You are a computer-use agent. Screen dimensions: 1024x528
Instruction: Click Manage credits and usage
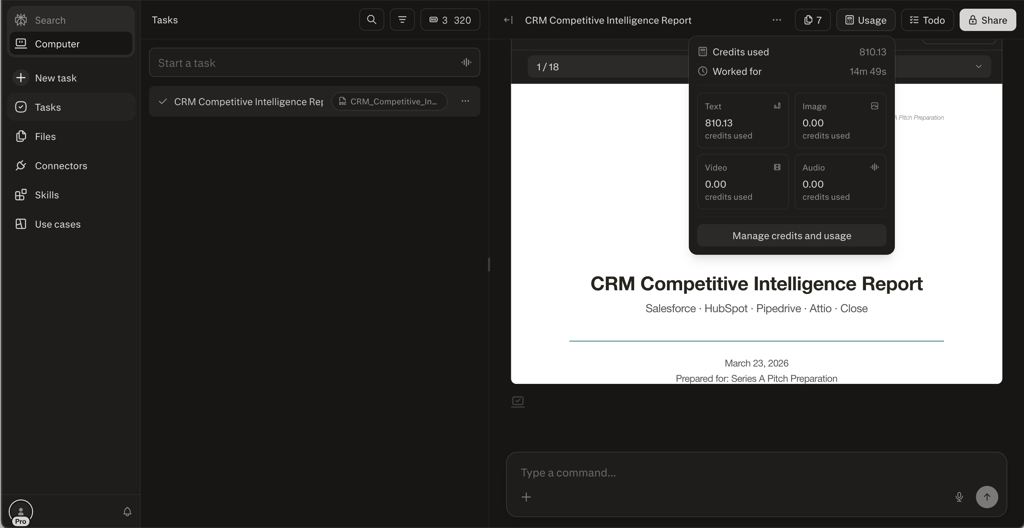pos(792,236)
